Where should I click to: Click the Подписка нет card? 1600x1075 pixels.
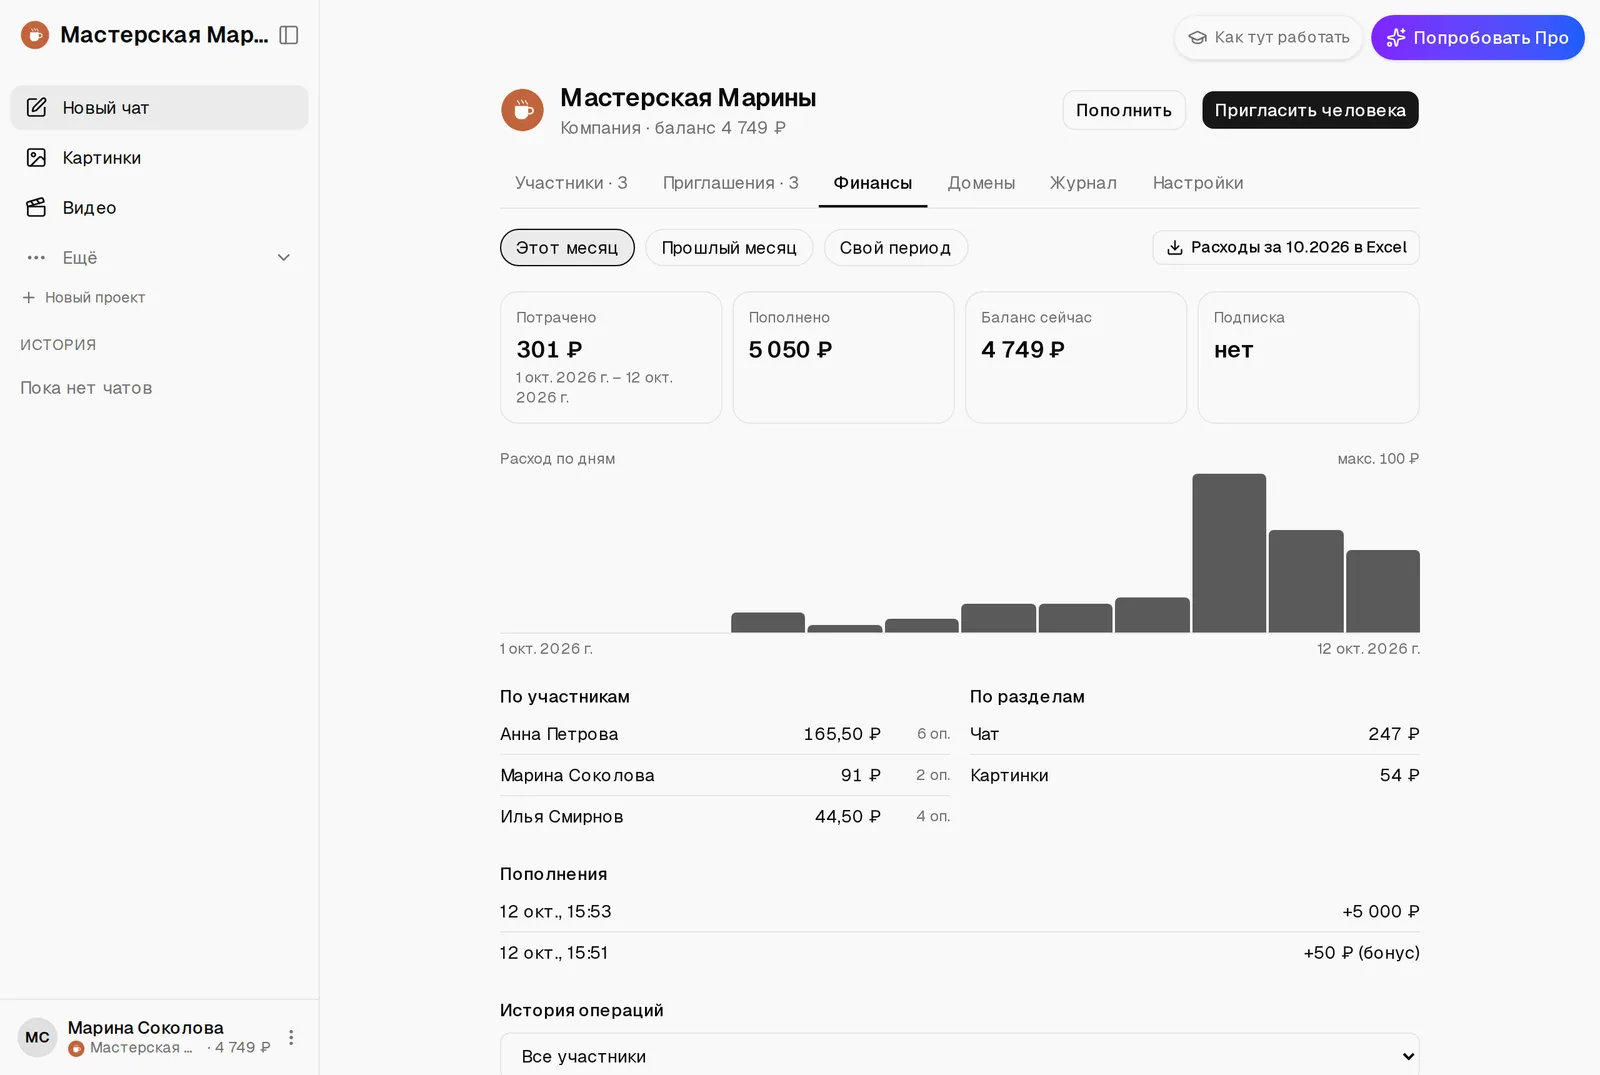[x=1309, y=357]
